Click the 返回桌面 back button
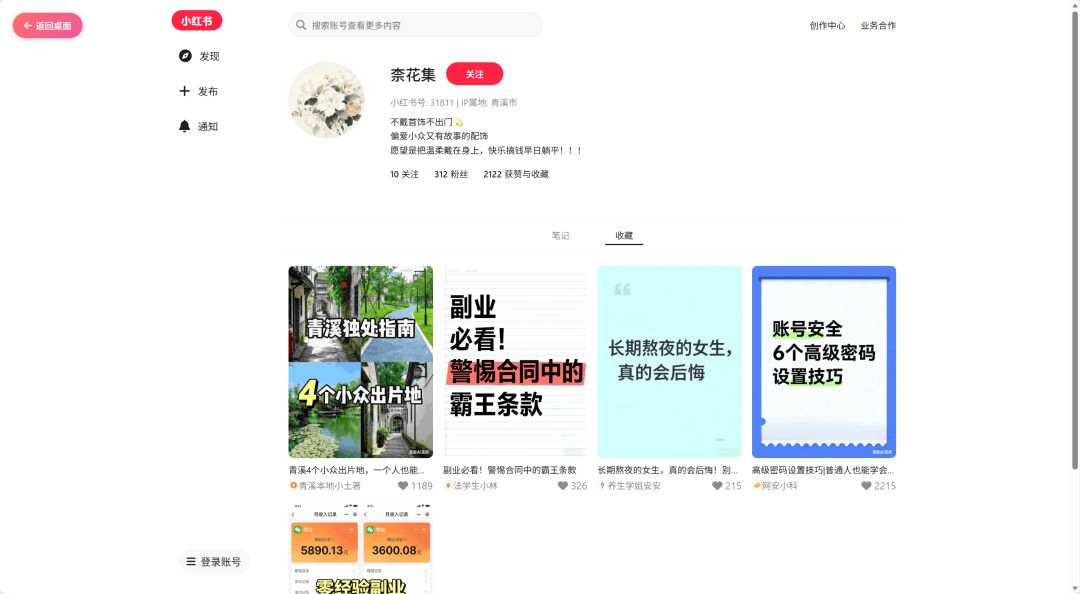Viewport: 1080px width, 594px height. coord(48,25)
